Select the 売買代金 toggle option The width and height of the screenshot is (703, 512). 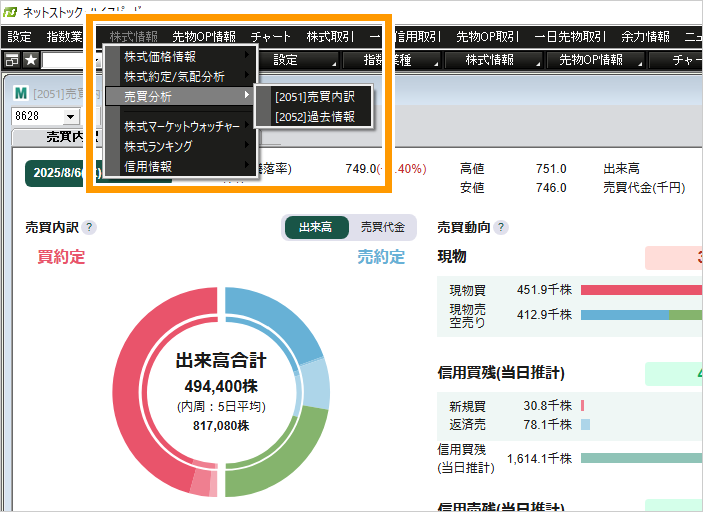click(x=383, y=227)
